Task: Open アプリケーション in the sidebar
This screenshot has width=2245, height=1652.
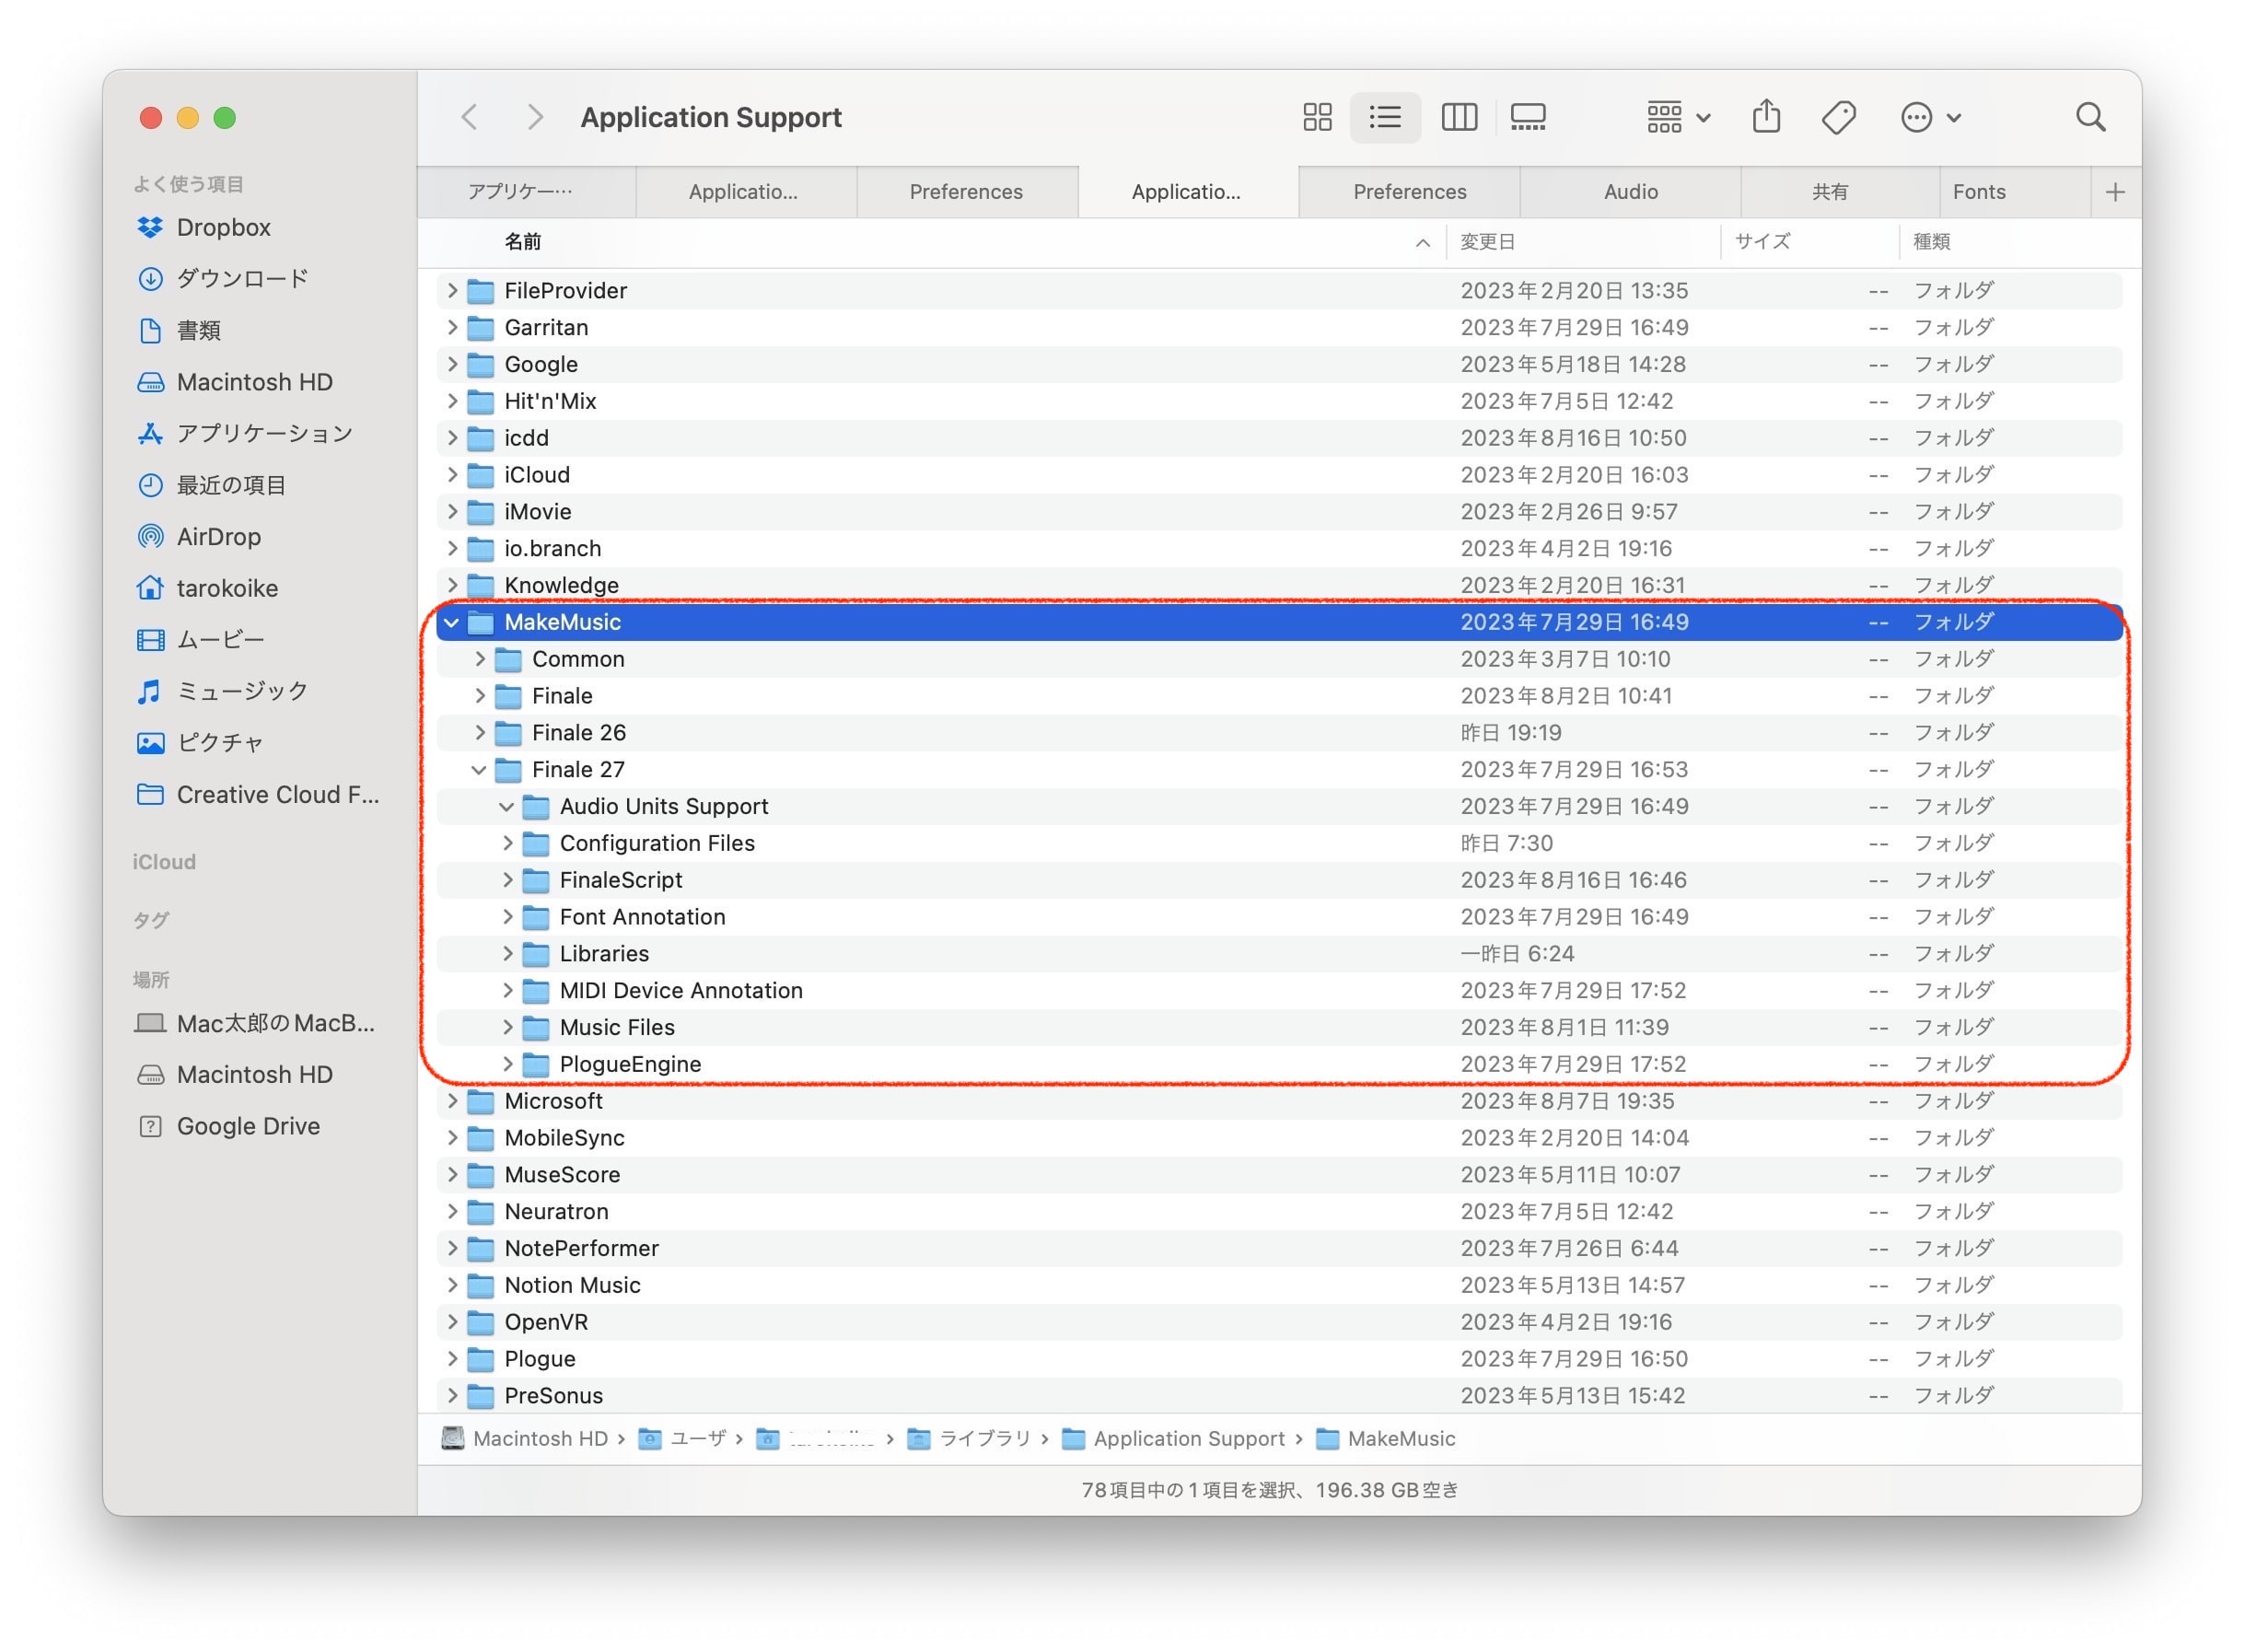Action: [x=264, y=433]
